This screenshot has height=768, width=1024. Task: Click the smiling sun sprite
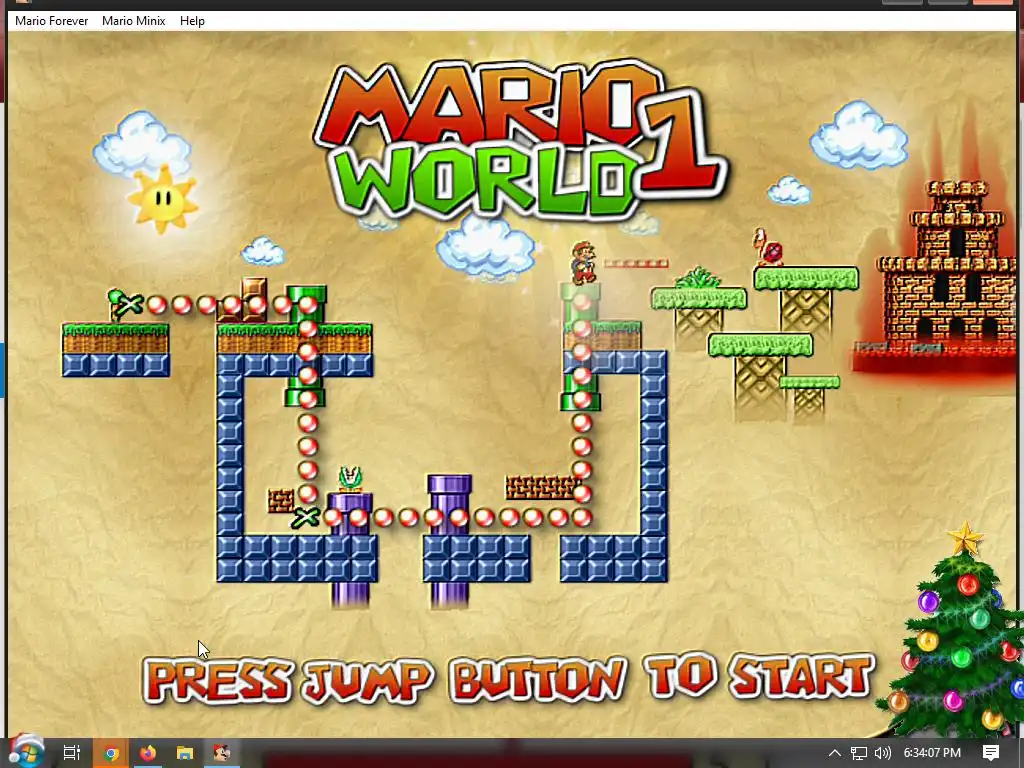(x=163, y=199)
